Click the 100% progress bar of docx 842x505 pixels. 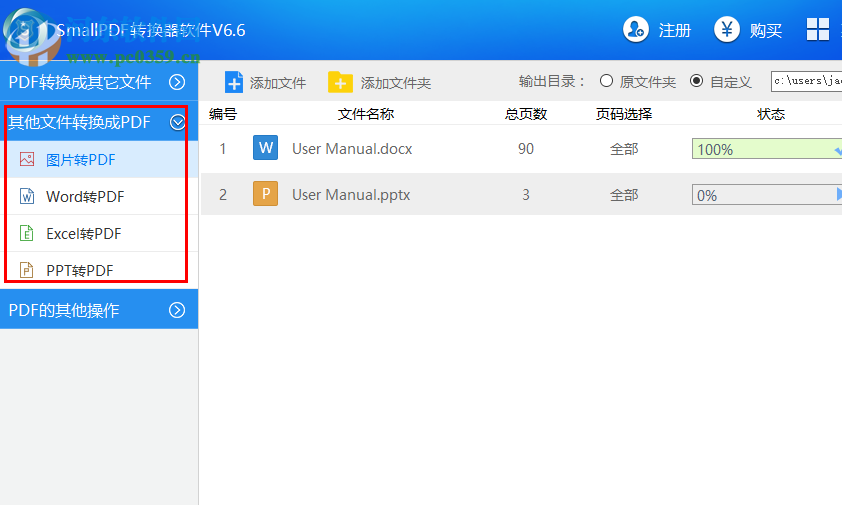pyautogui.click(x=767, y=149)
